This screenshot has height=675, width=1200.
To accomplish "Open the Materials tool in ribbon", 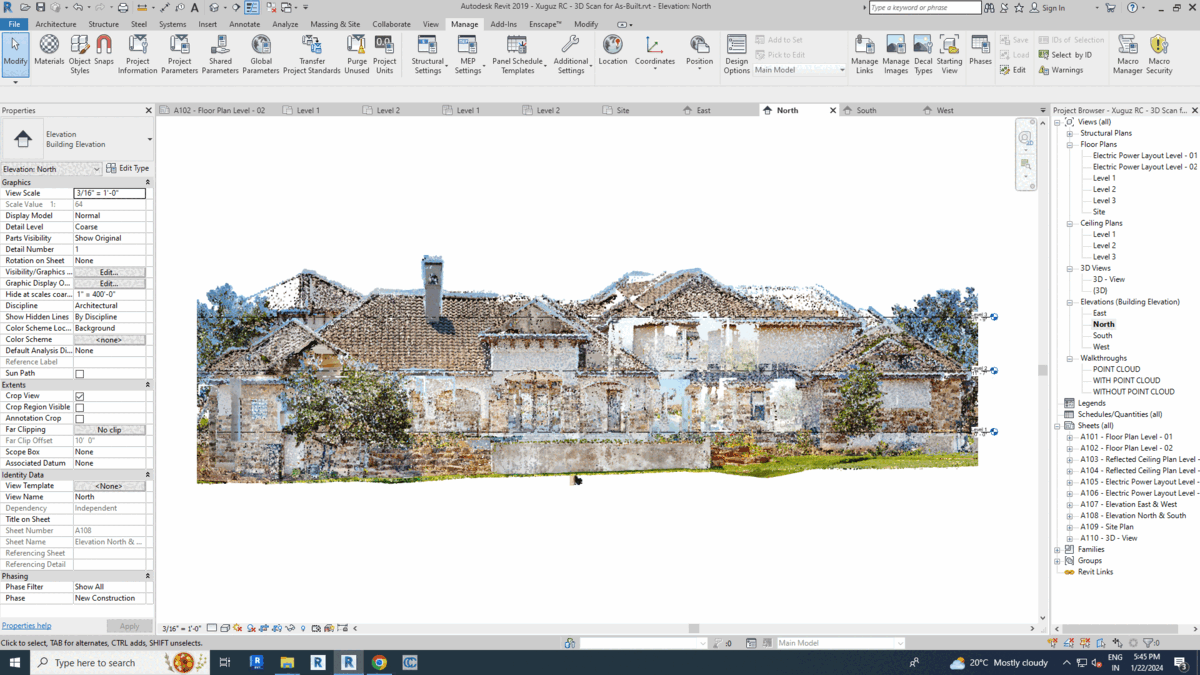I will (x=49, y=50).
